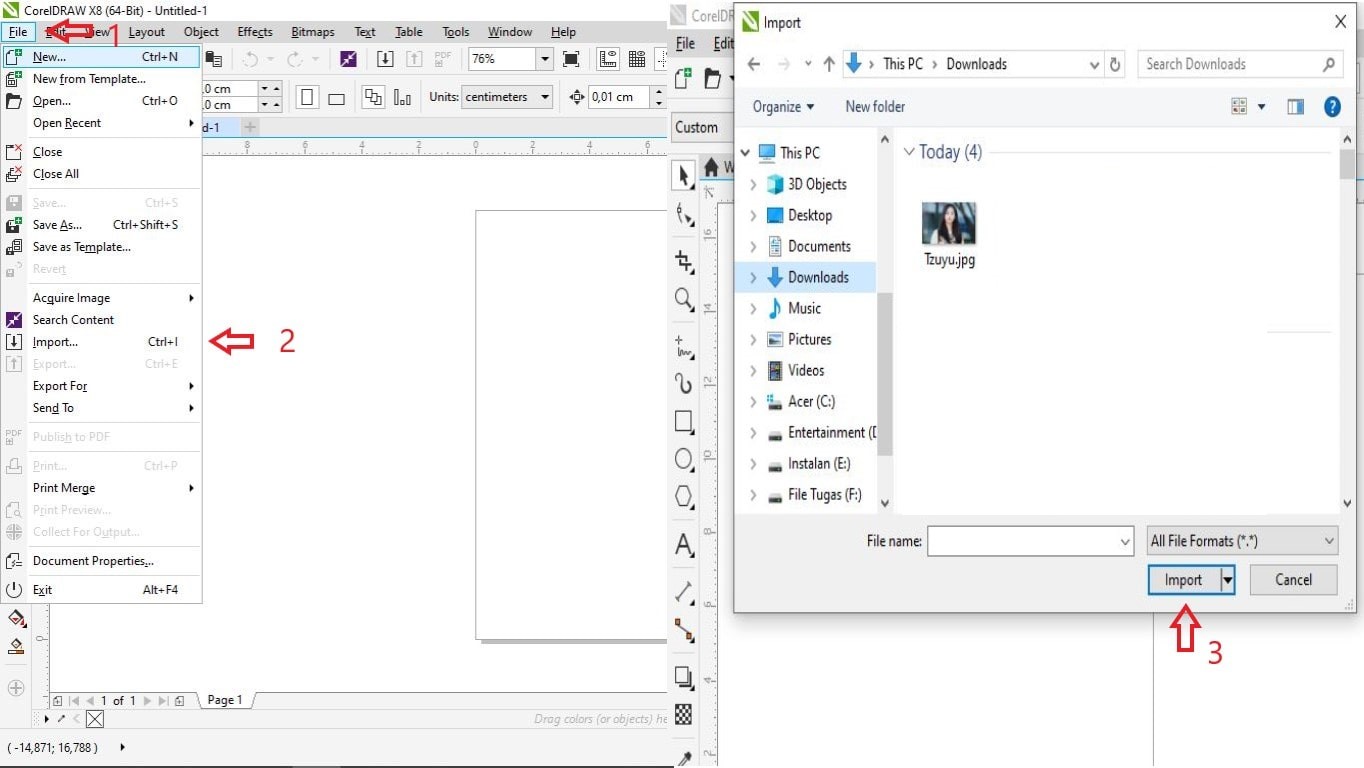
Task: Click the No Color swatch with X
Action: (x=95, y=719)
